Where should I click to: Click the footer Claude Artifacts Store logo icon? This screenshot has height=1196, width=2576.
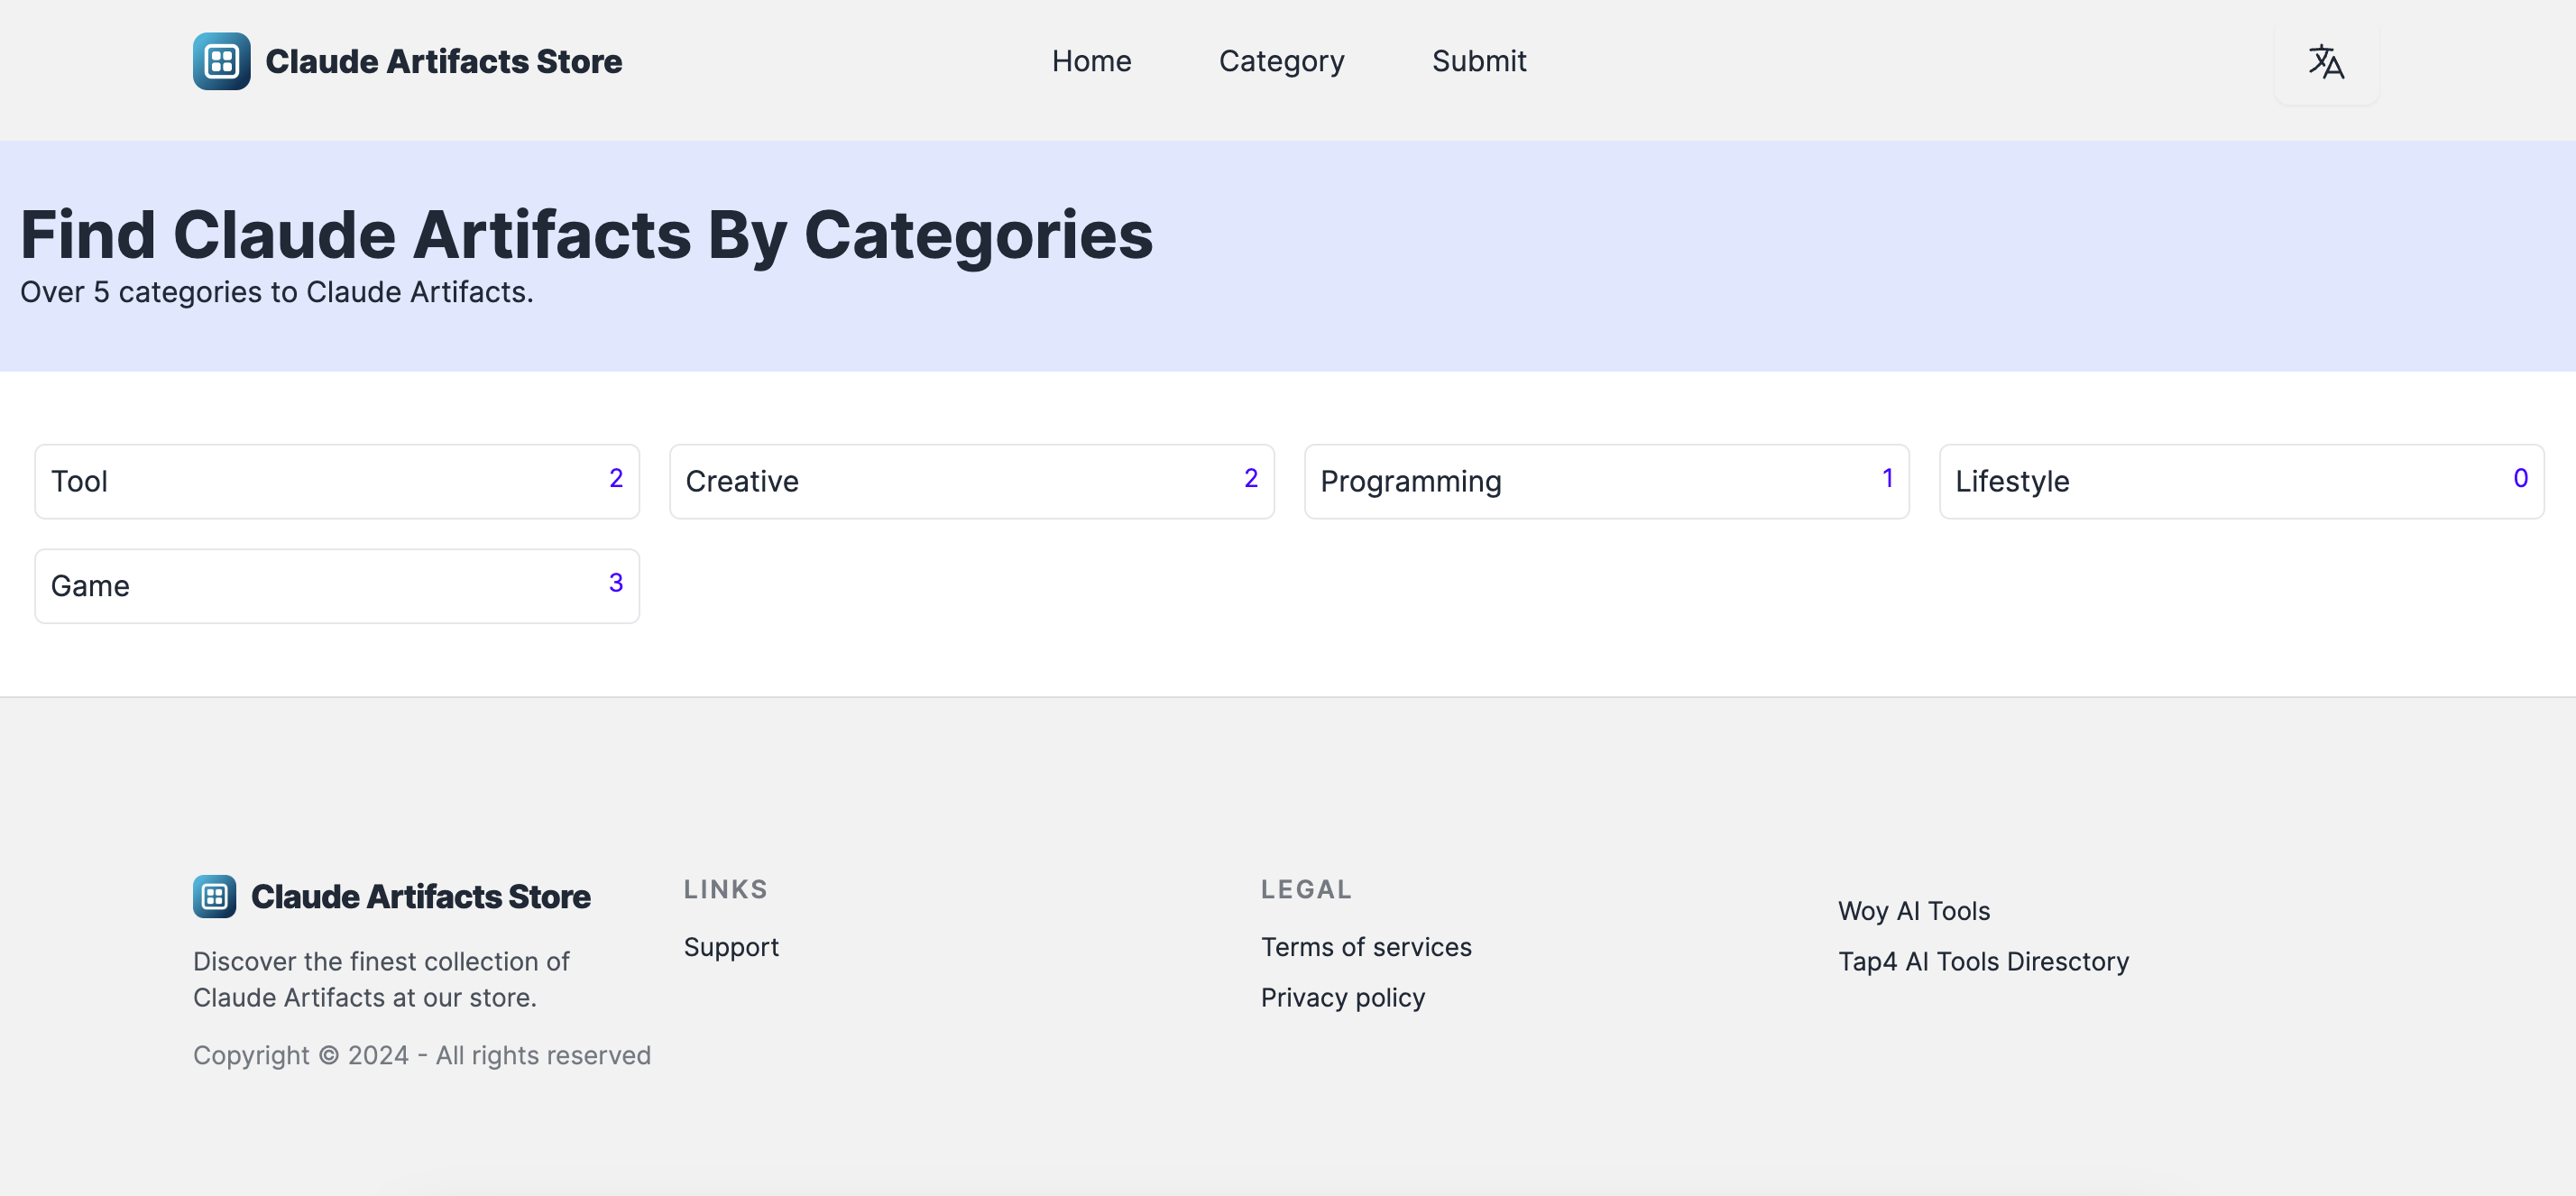click(x=214, y=896)
